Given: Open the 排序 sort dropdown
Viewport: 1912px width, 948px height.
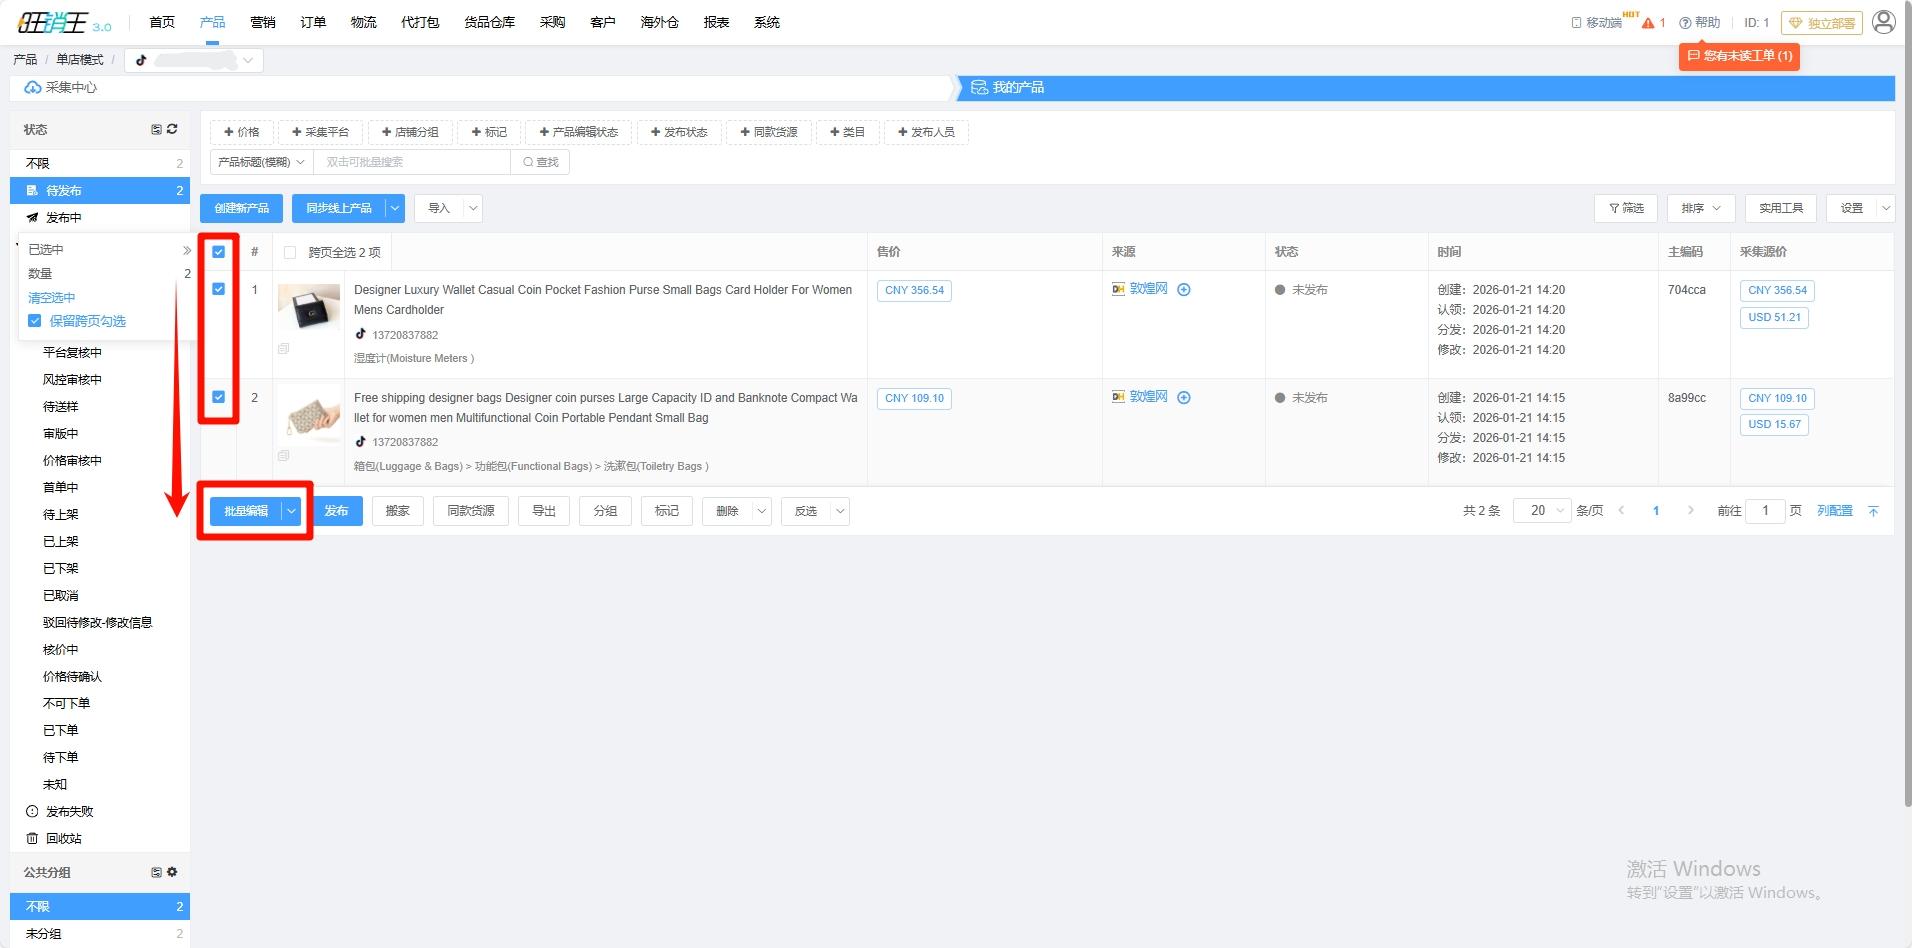Looking at the screenshot, I should click(x=1700, y=208).
